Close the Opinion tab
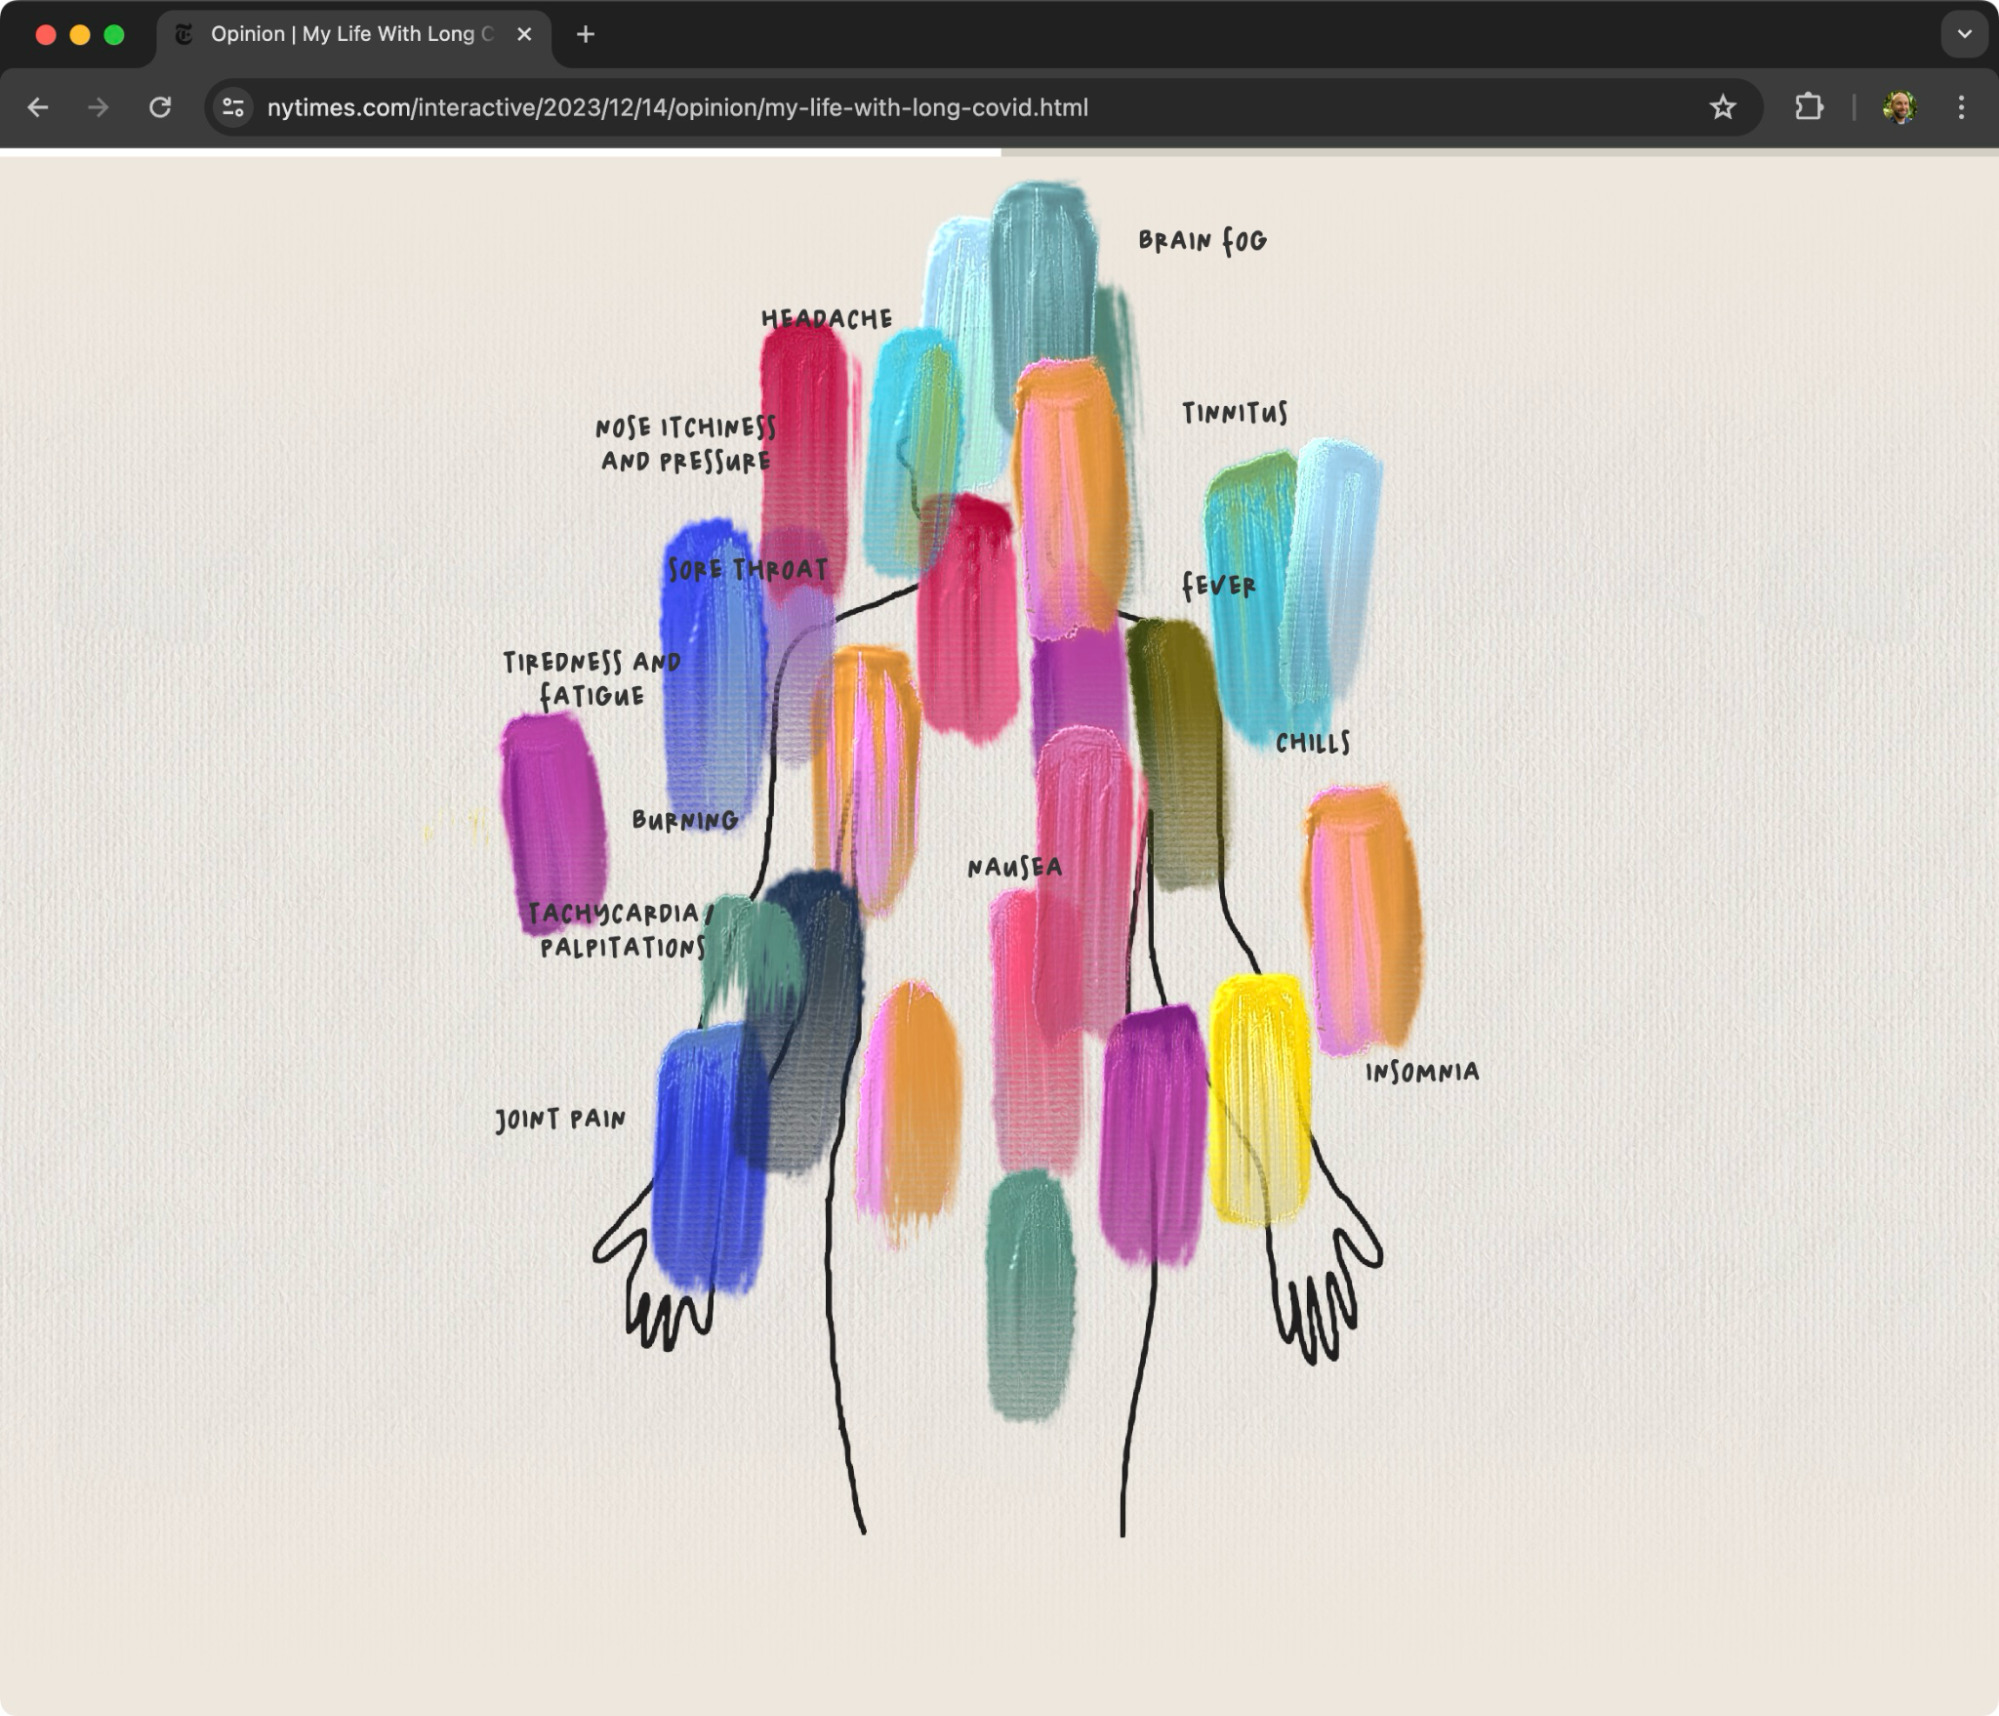Image resolution: width=1999 pixels, height=1716 pixels. [524, 34]
